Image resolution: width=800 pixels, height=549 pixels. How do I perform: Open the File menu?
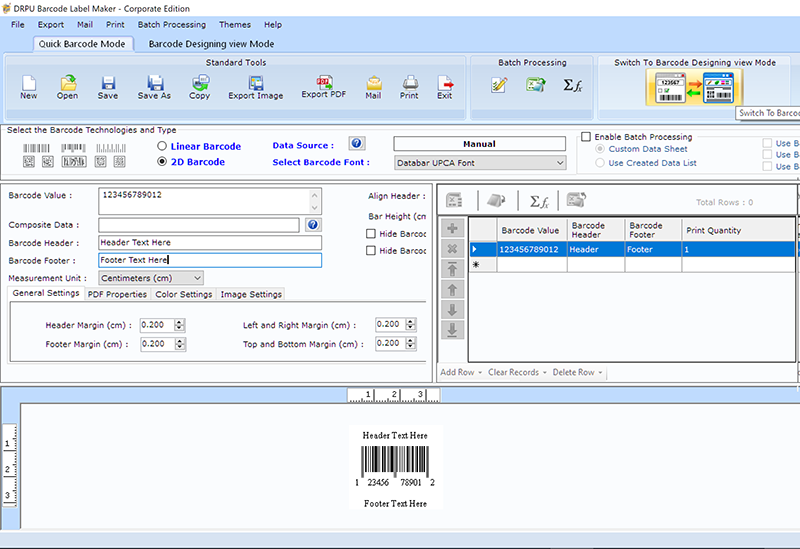(x=18, y=24)
